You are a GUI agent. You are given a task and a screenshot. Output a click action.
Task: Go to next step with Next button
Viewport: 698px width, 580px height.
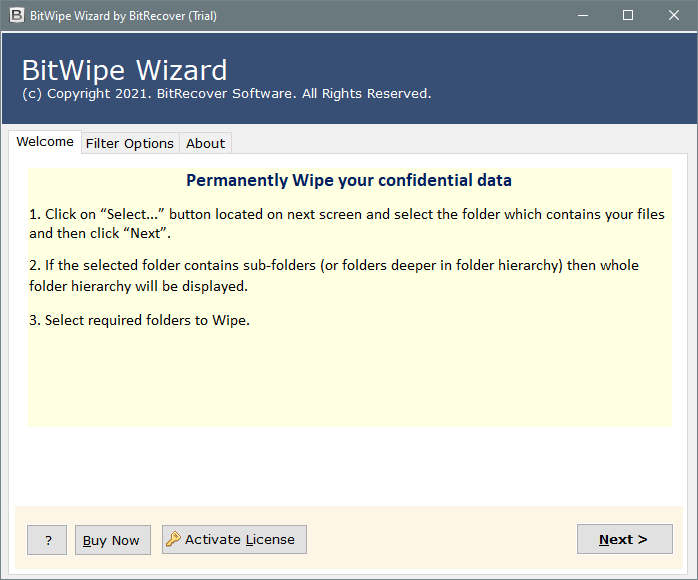point(625,539)
